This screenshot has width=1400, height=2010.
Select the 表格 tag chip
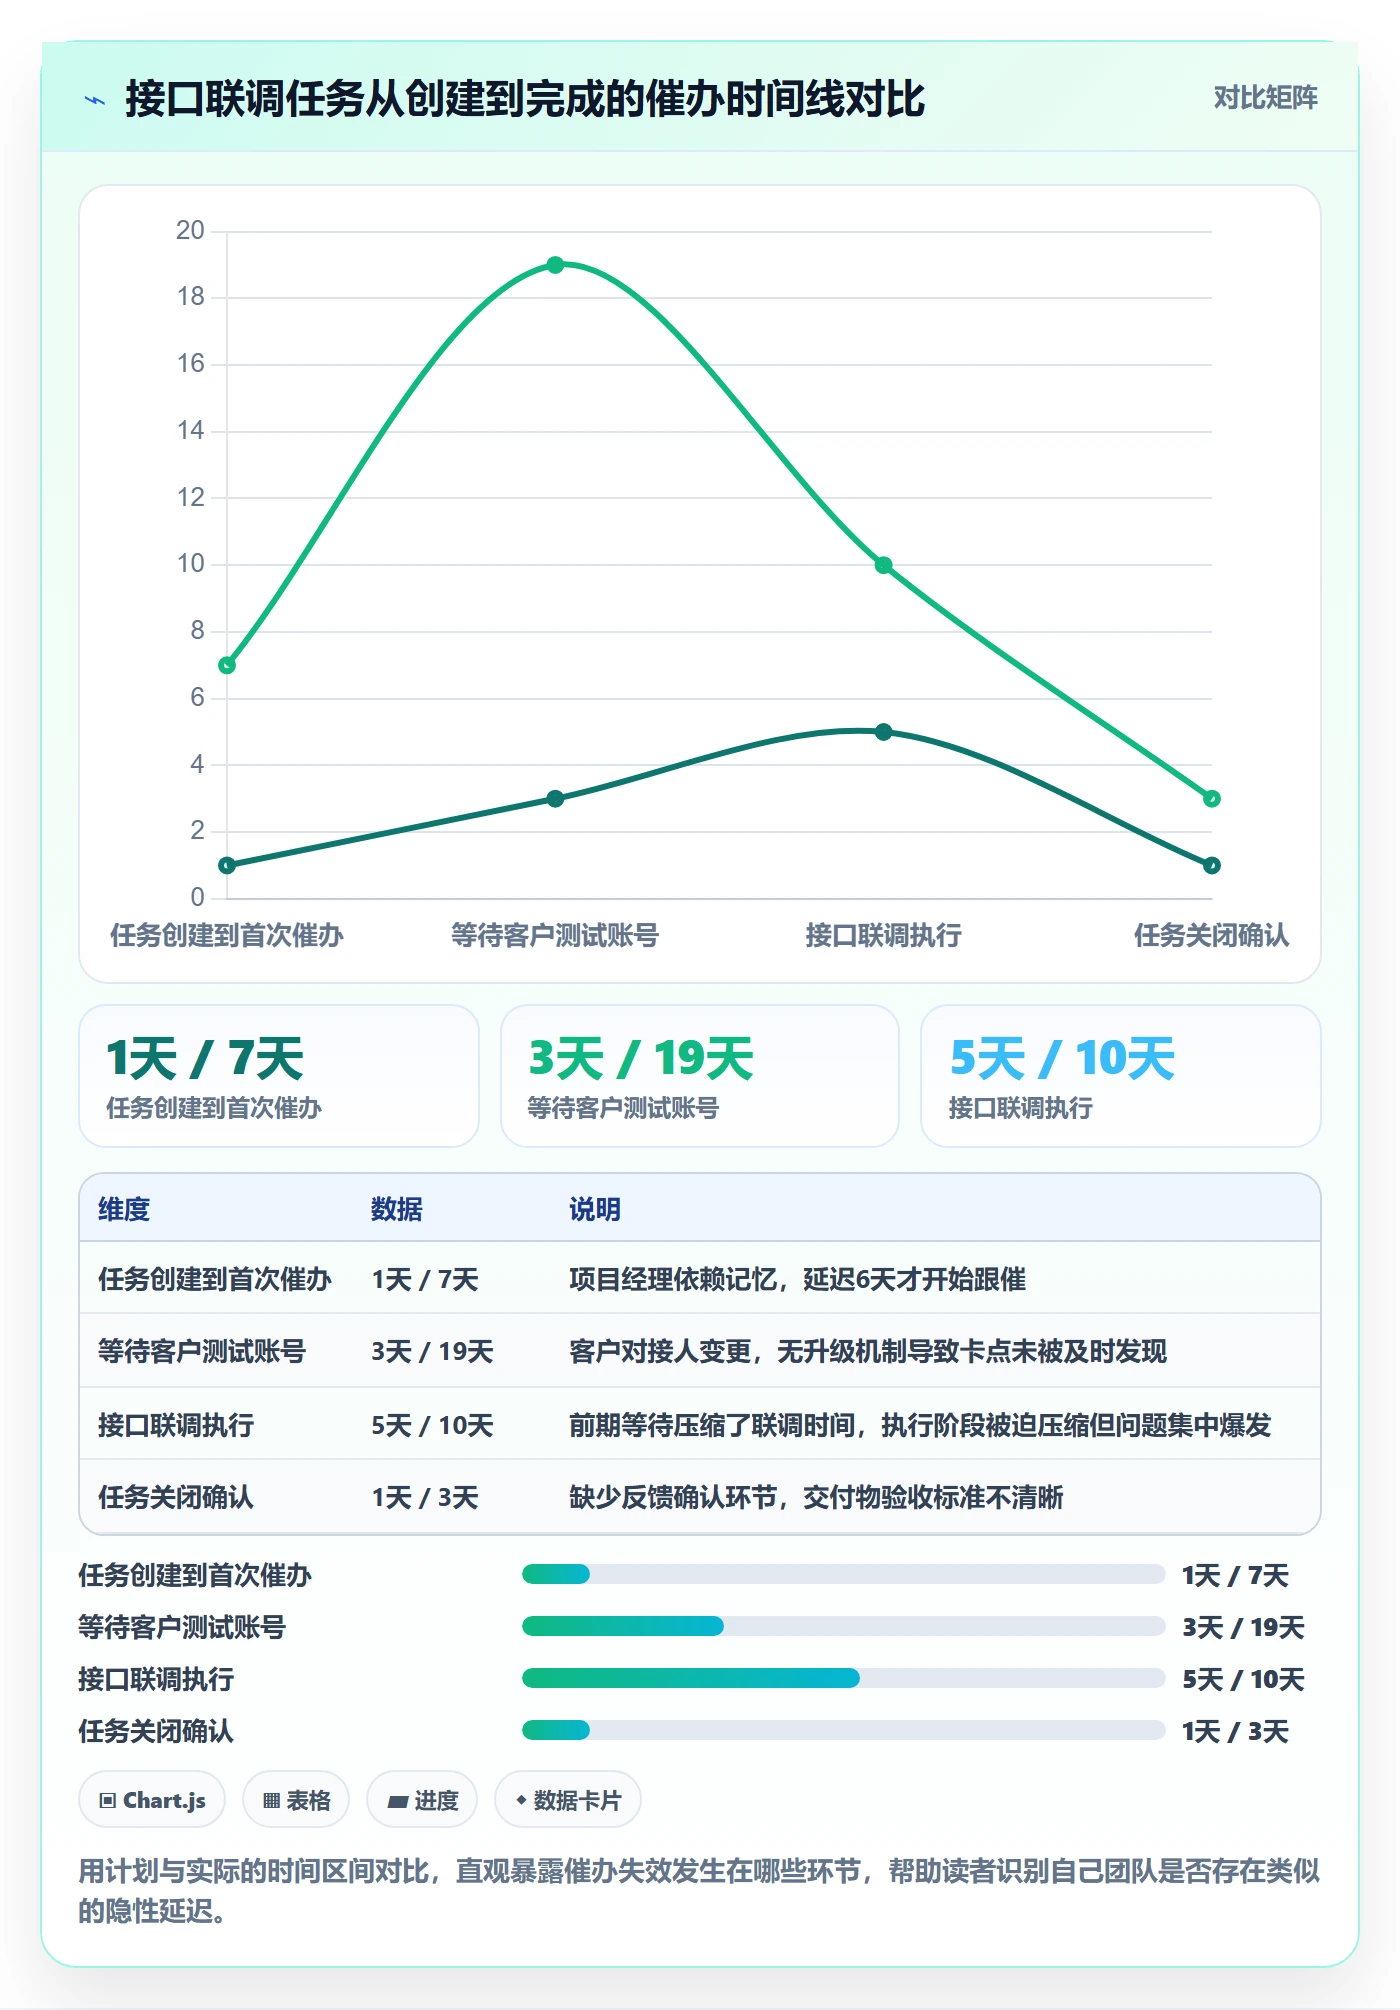pyautogui.click(x=296, y=1800)
